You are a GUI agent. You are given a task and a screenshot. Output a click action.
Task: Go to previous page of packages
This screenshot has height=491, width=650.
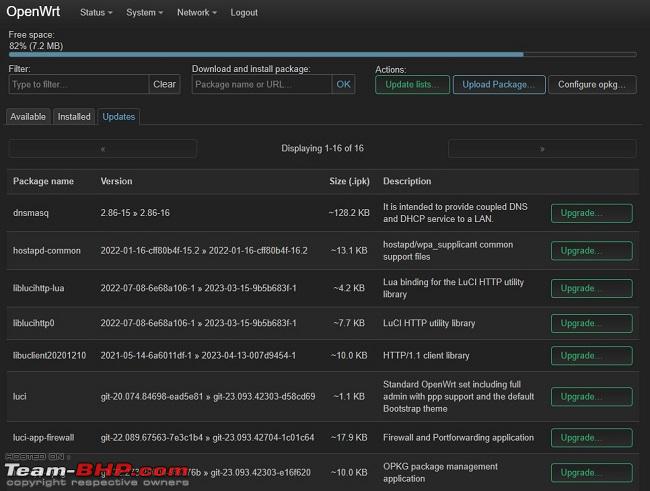tap(102, 148)
